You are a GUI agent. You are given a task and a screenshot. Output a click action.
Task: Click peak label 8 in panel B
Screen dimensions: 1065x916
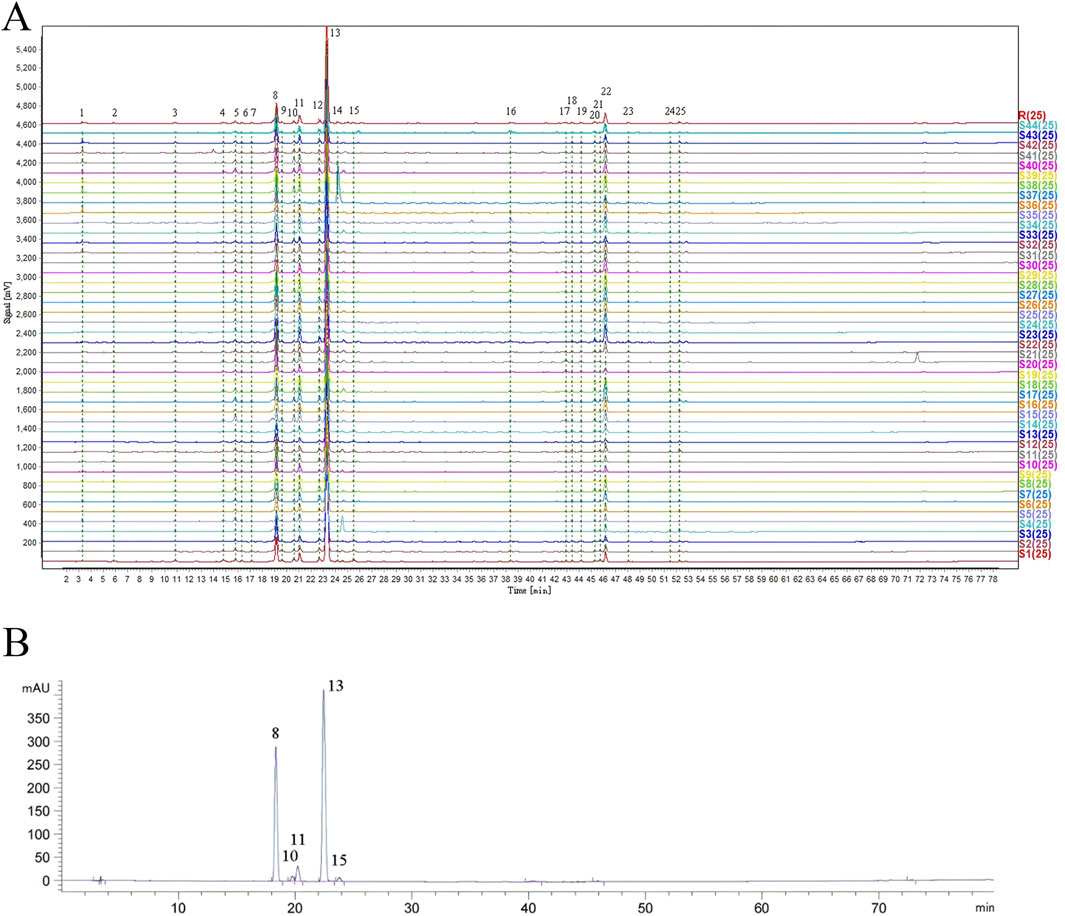275,733
